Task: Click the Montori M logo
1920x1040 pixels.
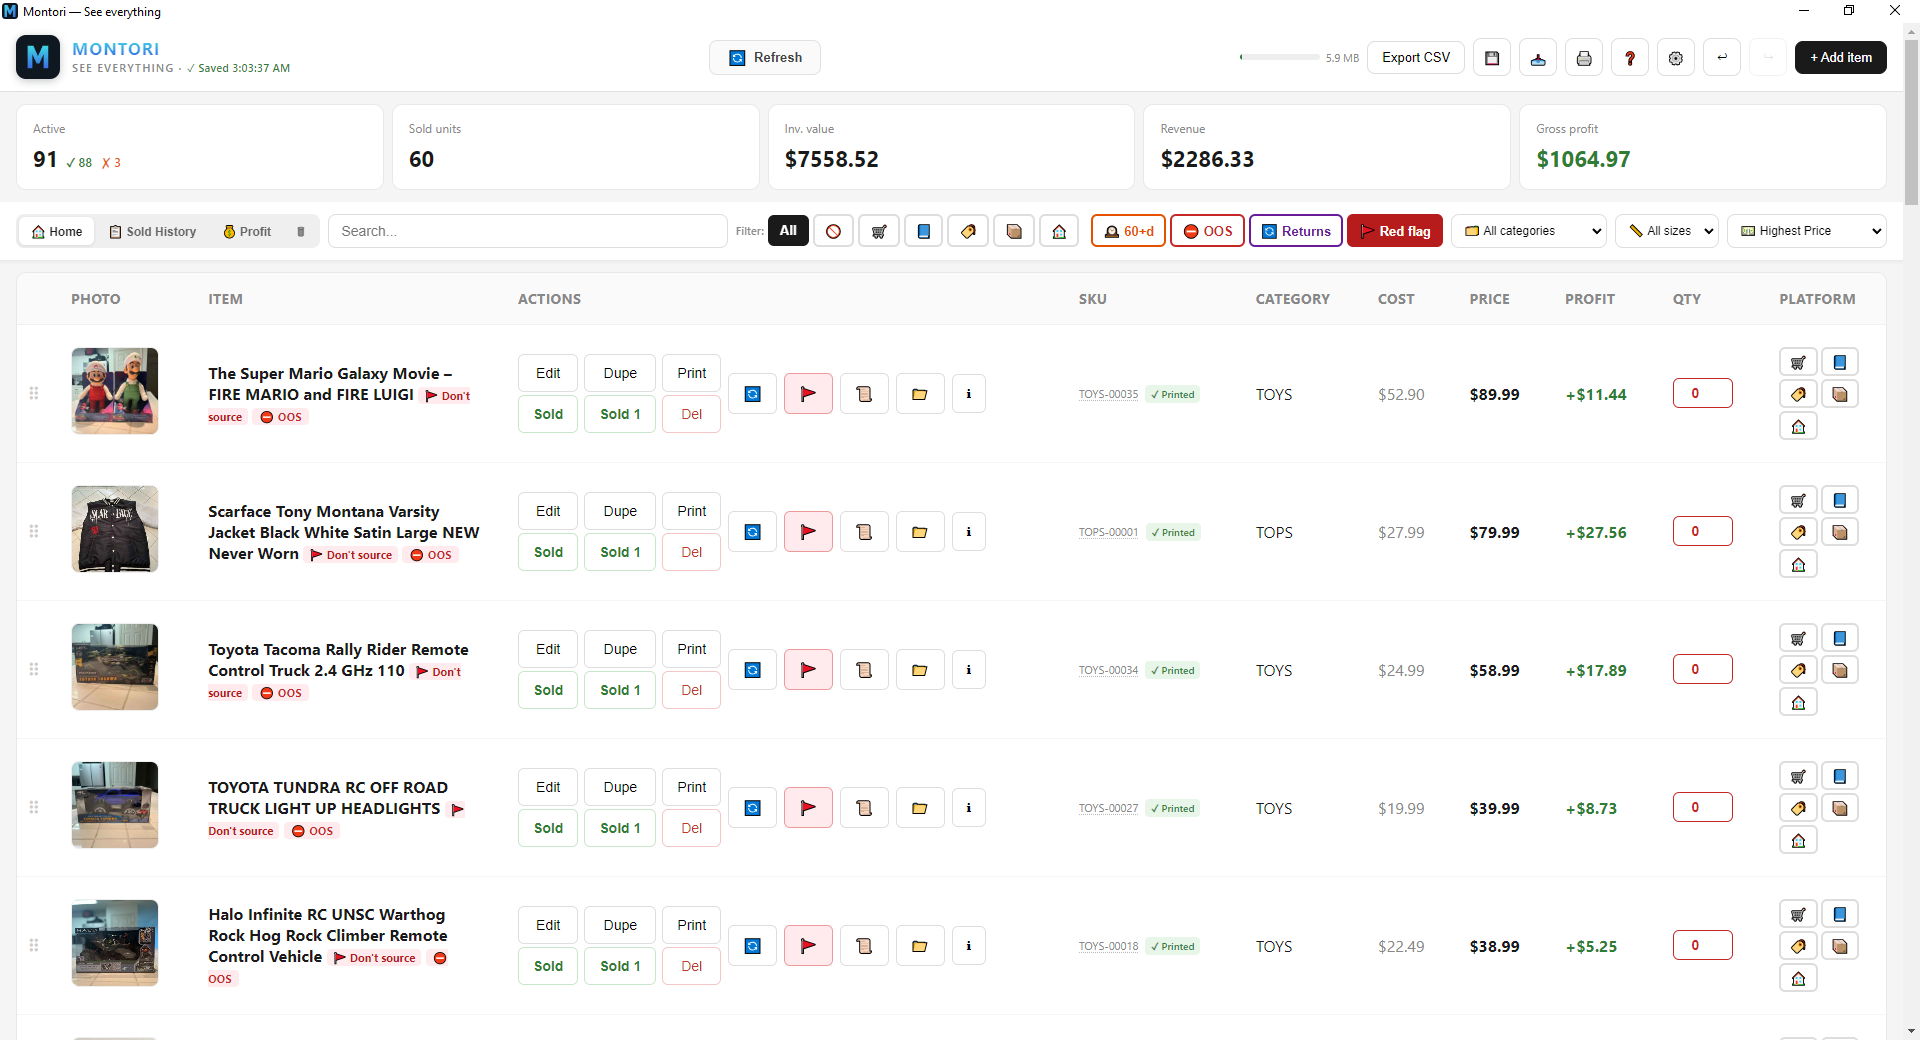Action: [38, 57]
